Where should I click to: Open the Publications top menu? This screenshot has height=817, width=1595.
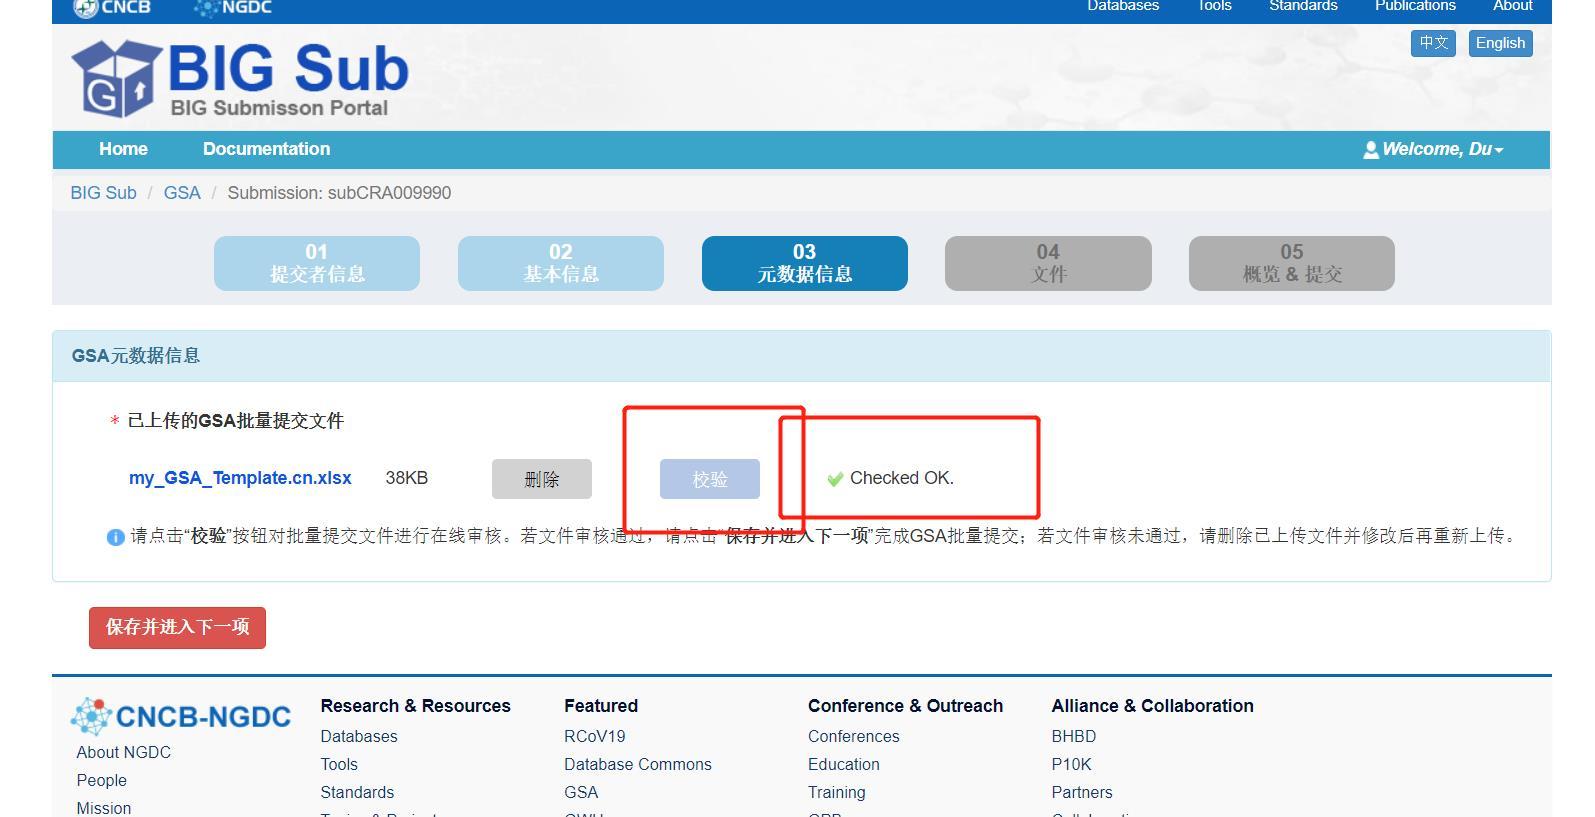click(x=1415, y=6)
